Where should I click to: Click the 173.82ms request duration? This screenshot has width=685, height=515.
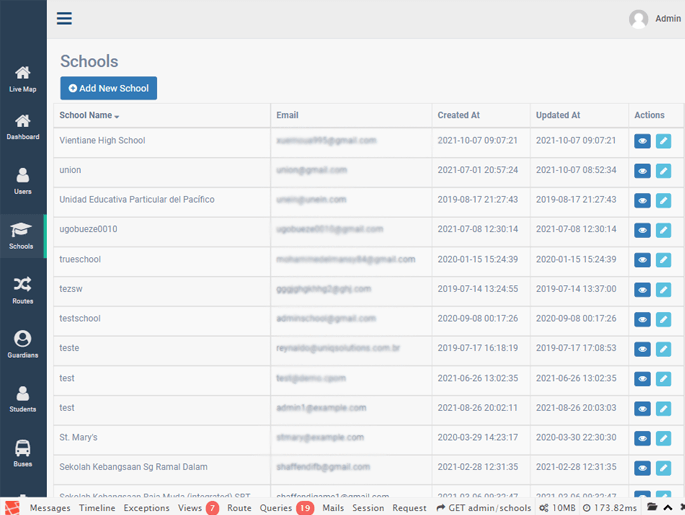click(x=609, y=508)
